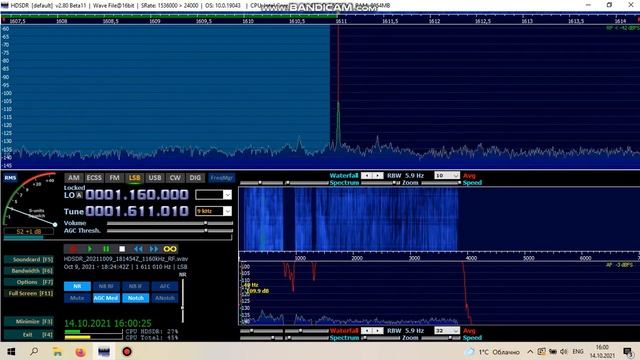
Task: Open Windows Start menu
Action: pyautogui.click(x=11, y=351)
